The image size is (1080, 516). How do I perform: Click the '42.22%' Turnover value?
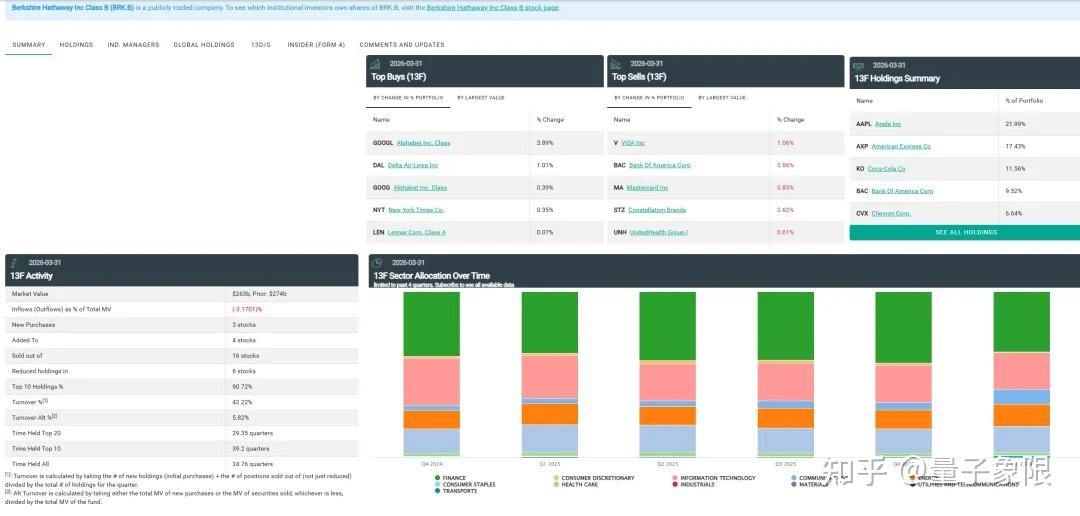pyautogui.click(x=242, y=402)
